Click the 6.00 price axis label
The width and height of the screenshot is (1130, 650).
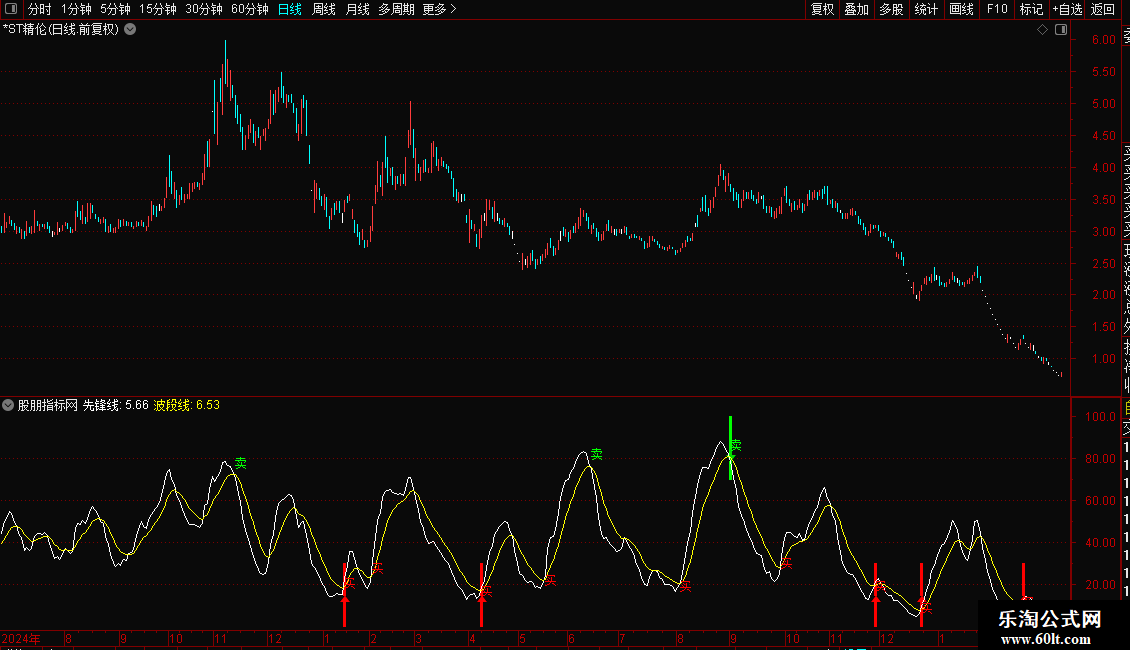1104,40
